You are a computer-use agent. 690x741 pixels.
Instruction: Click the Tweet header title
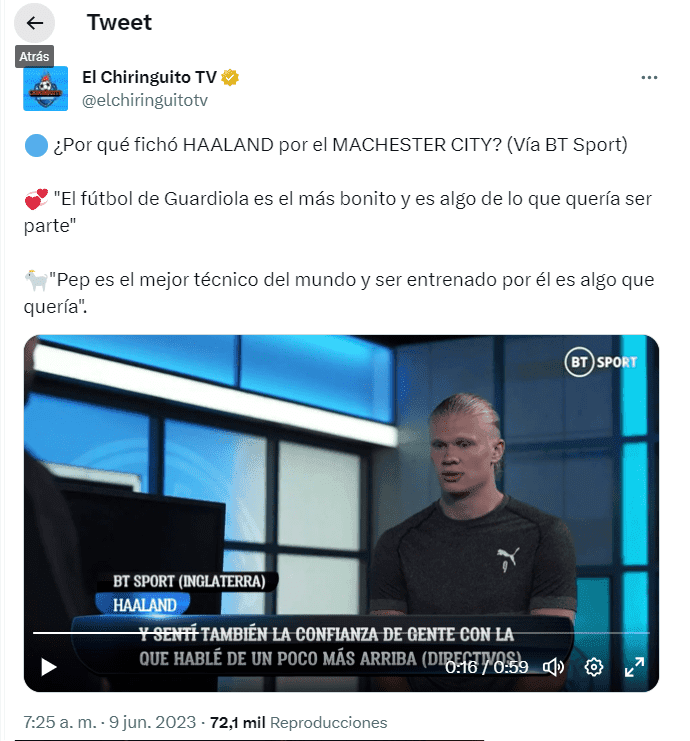point(120,22)
